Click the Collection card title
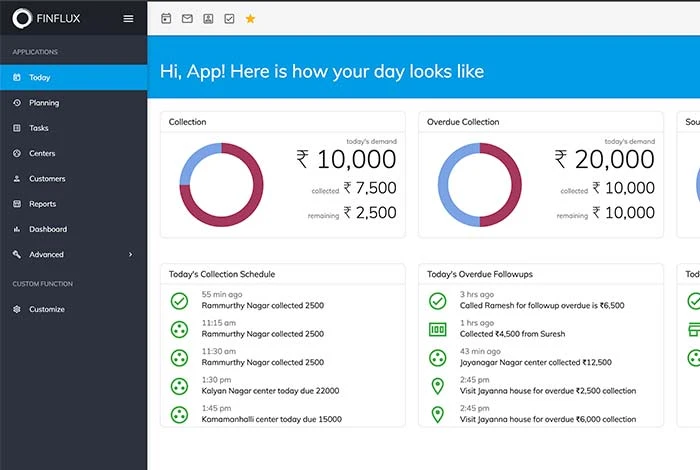Image resolution: width=700 pixels, height=470 pixels. 188,122
